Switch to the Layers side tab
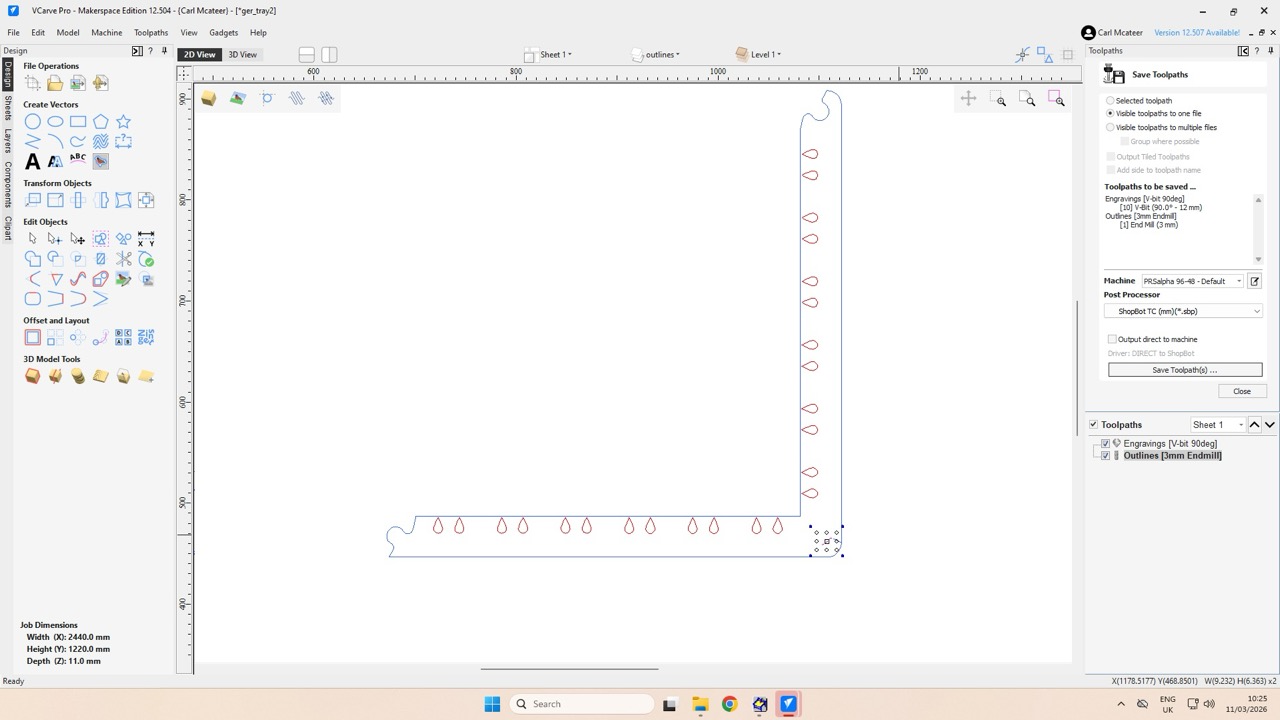Screen dimensions: 1280x720 click(x=7, y=141)
